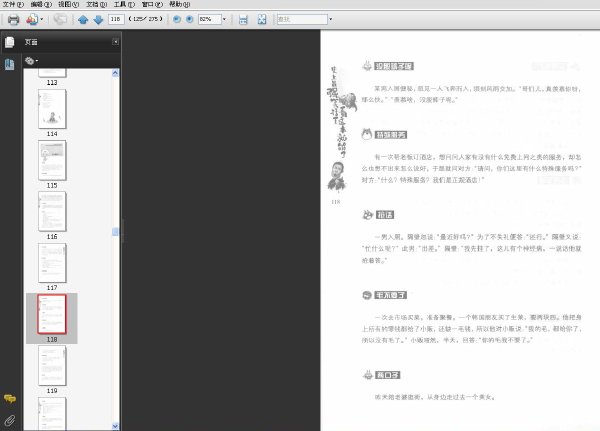Select page 117 thumbnail
The image size is (600, 431).
52,263
